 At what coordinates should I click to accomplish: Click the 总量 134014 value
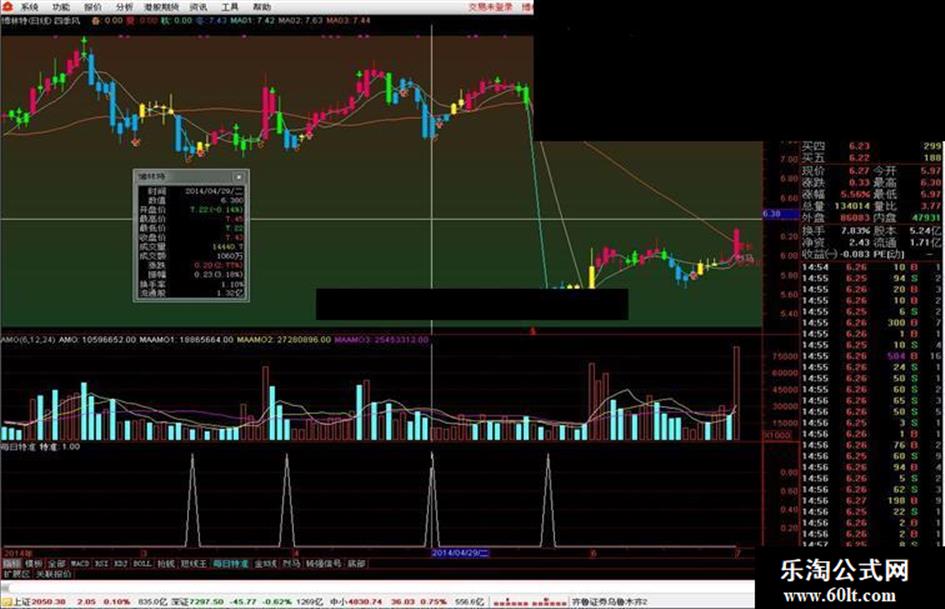(852, 206)
